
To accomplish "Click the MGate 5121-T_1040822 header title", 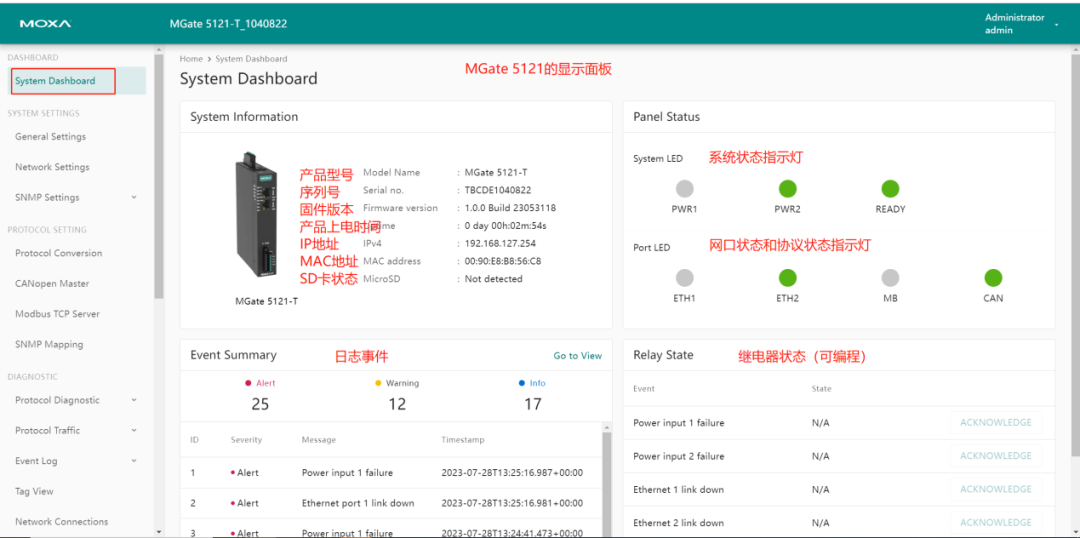I will pyautogui.click(x=228, y=23).
